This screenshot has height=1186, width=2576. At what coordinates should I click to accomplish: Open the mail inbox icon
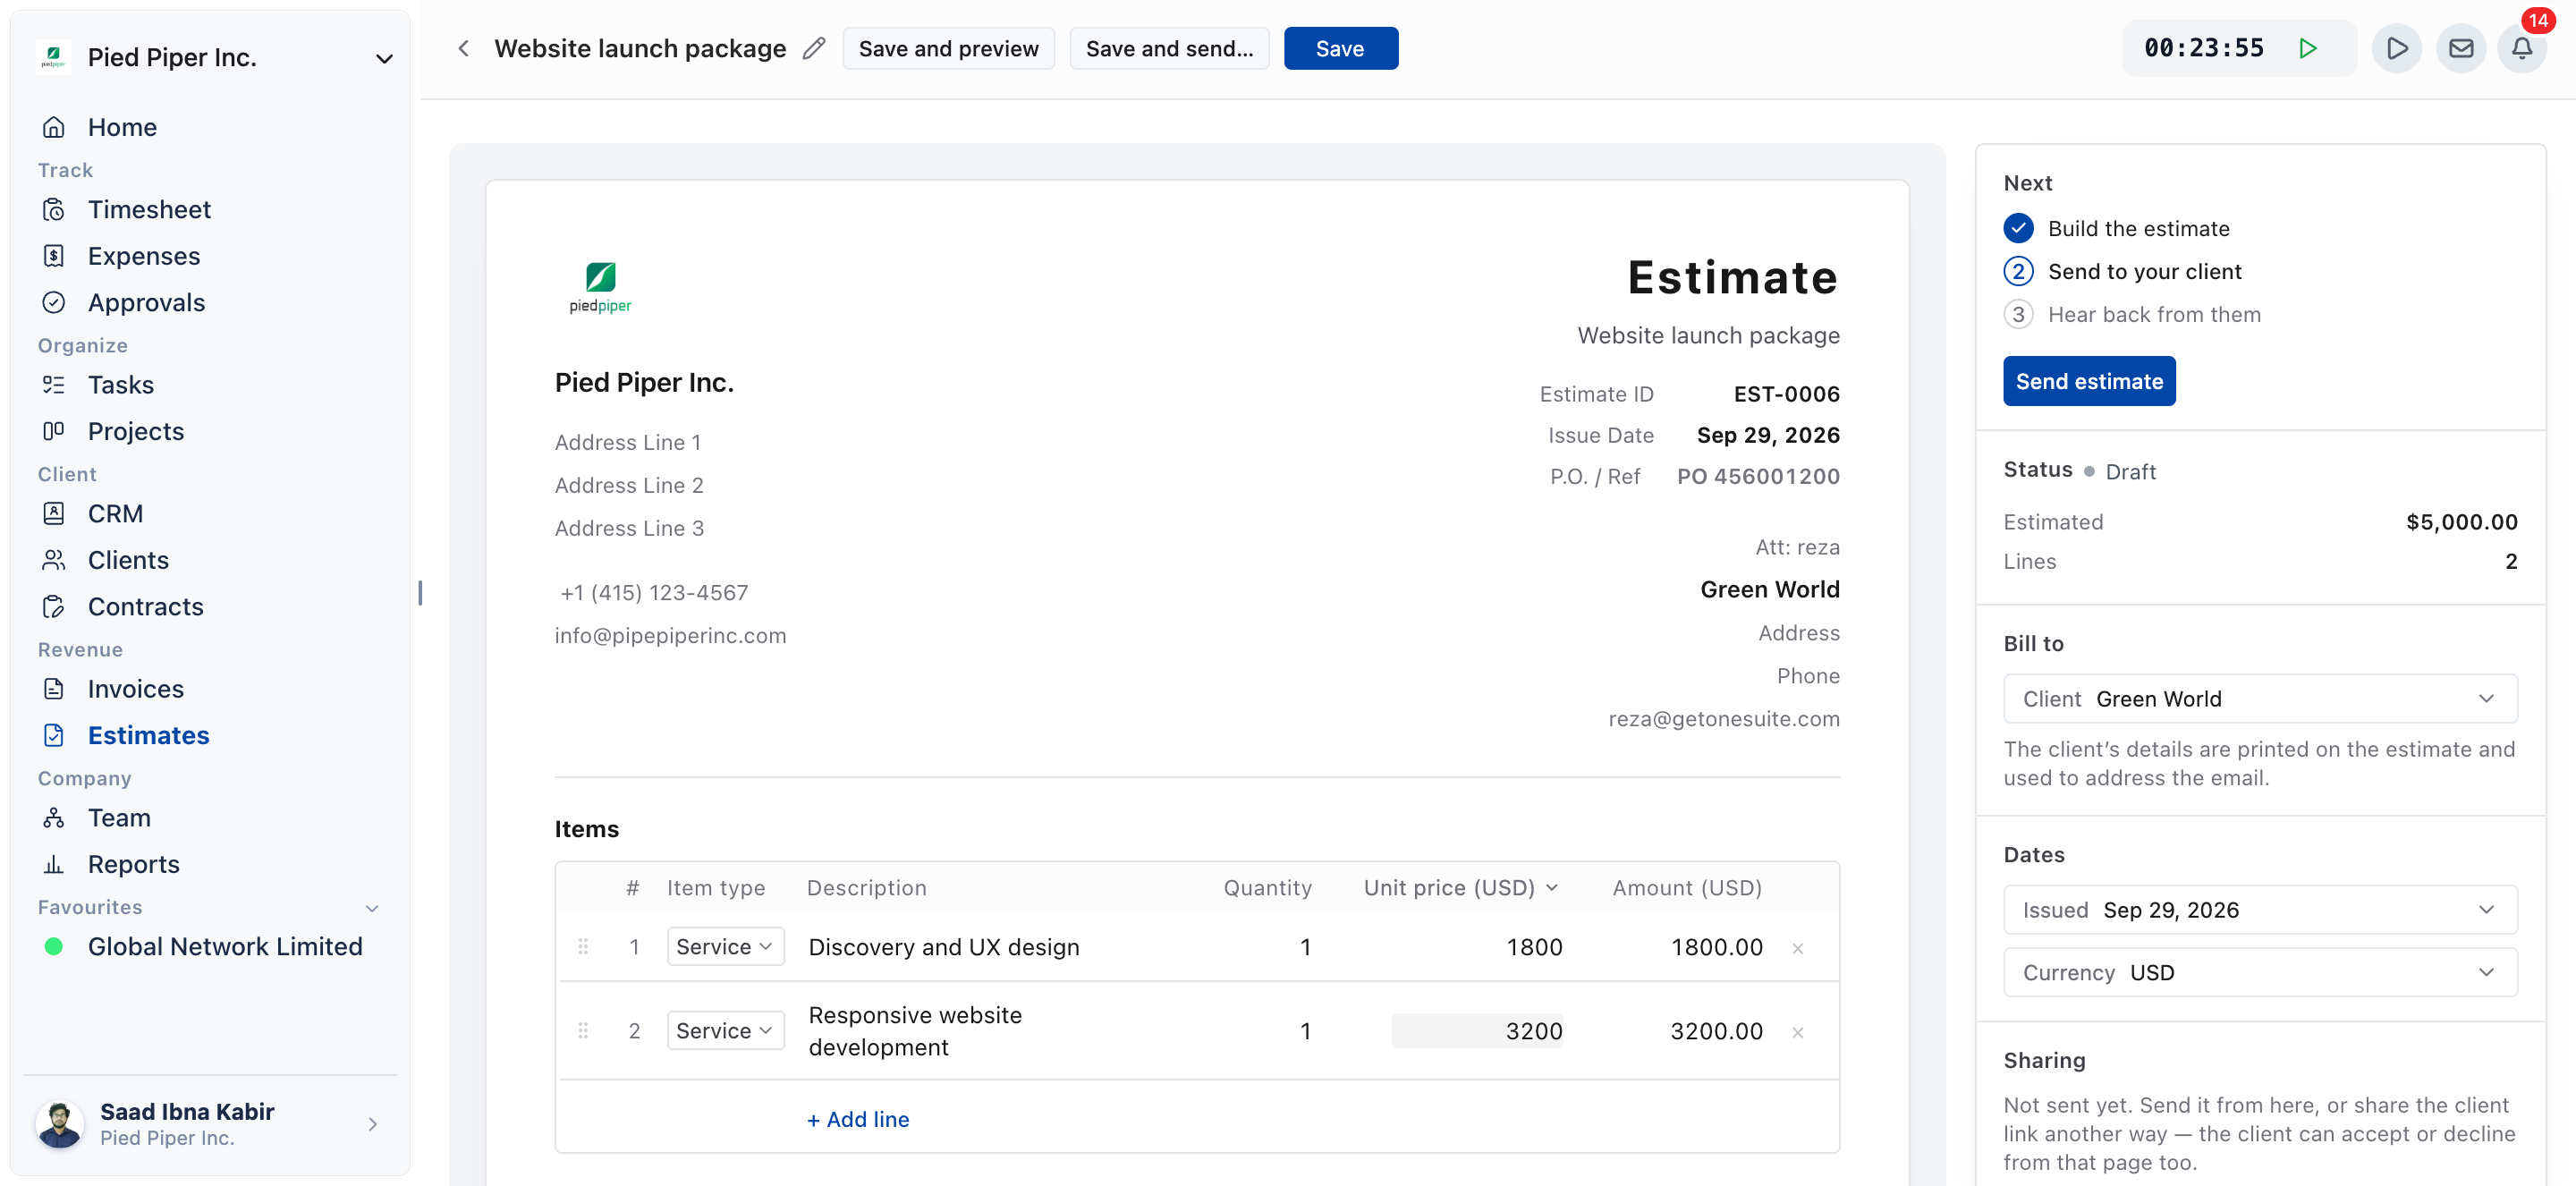2460,48
